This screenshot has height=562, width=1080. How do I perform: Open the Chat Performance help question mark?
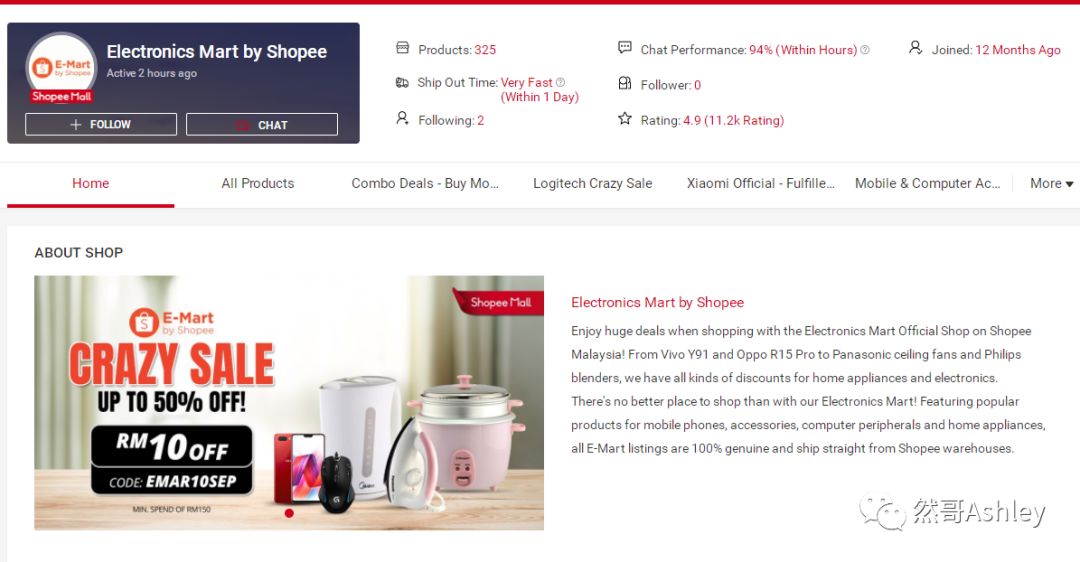coord(865,50)
